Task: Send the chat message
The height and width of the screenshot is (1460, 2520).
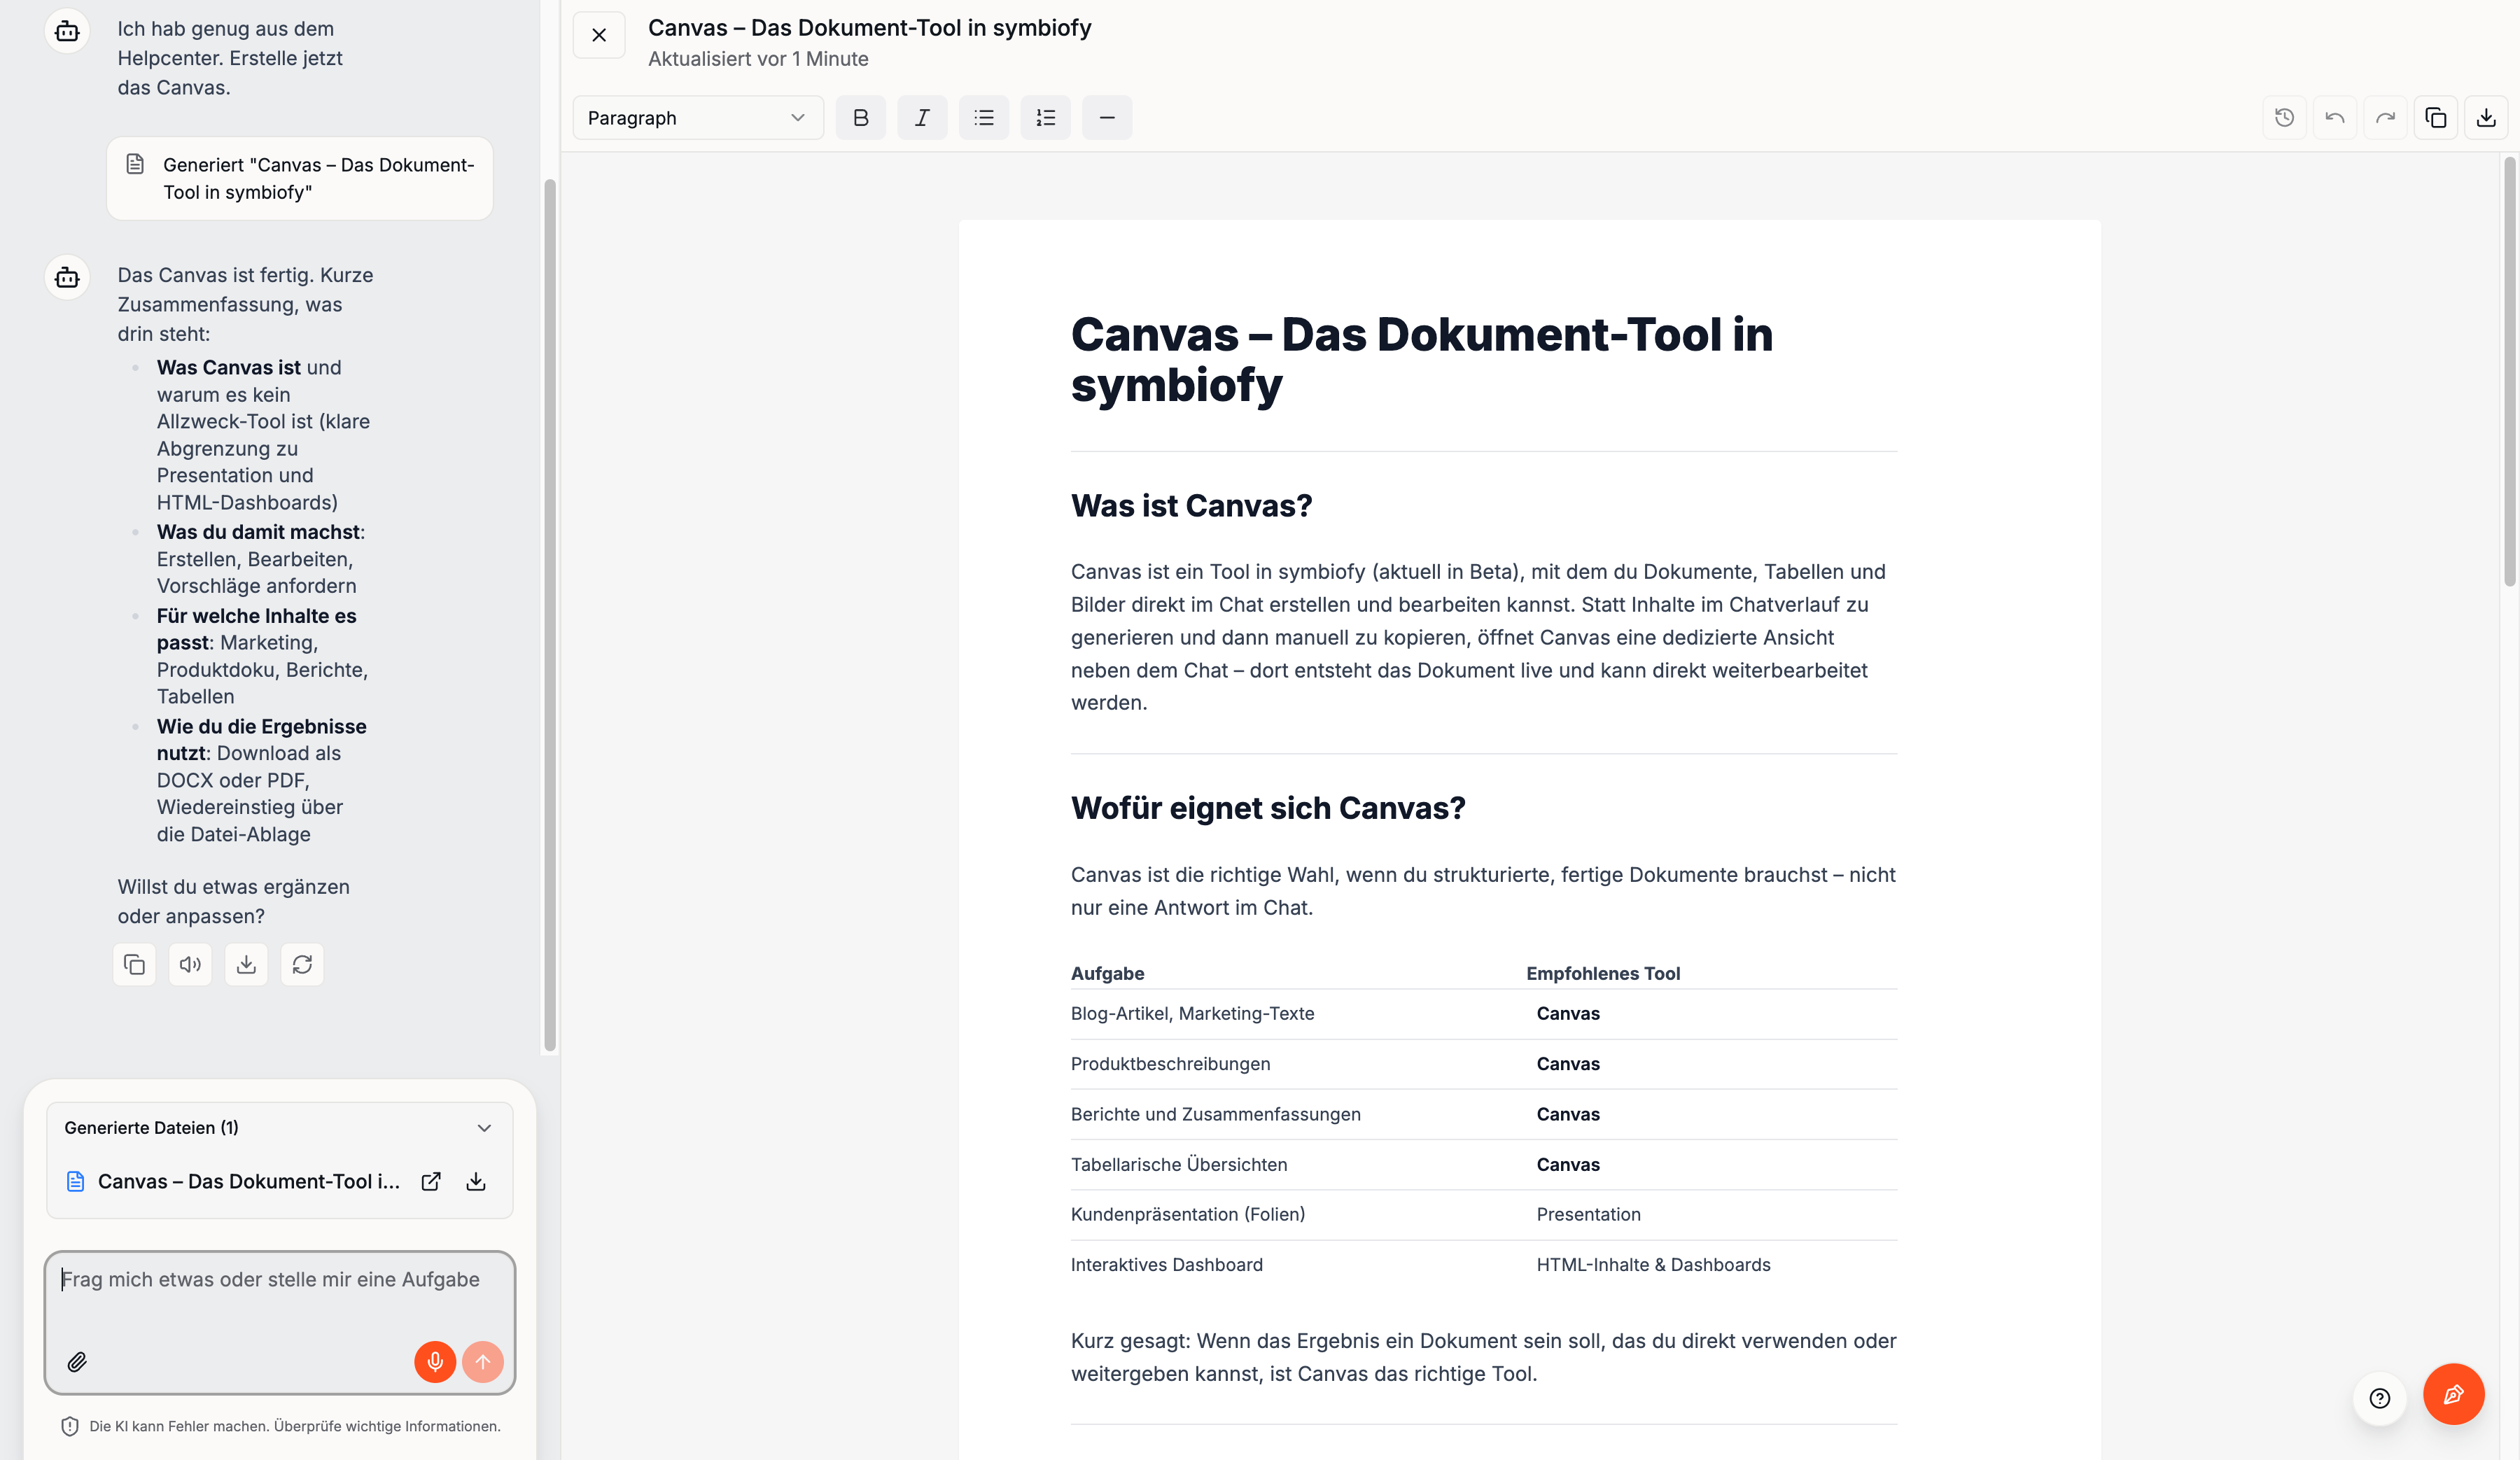Action: [x=483, y=1362]
